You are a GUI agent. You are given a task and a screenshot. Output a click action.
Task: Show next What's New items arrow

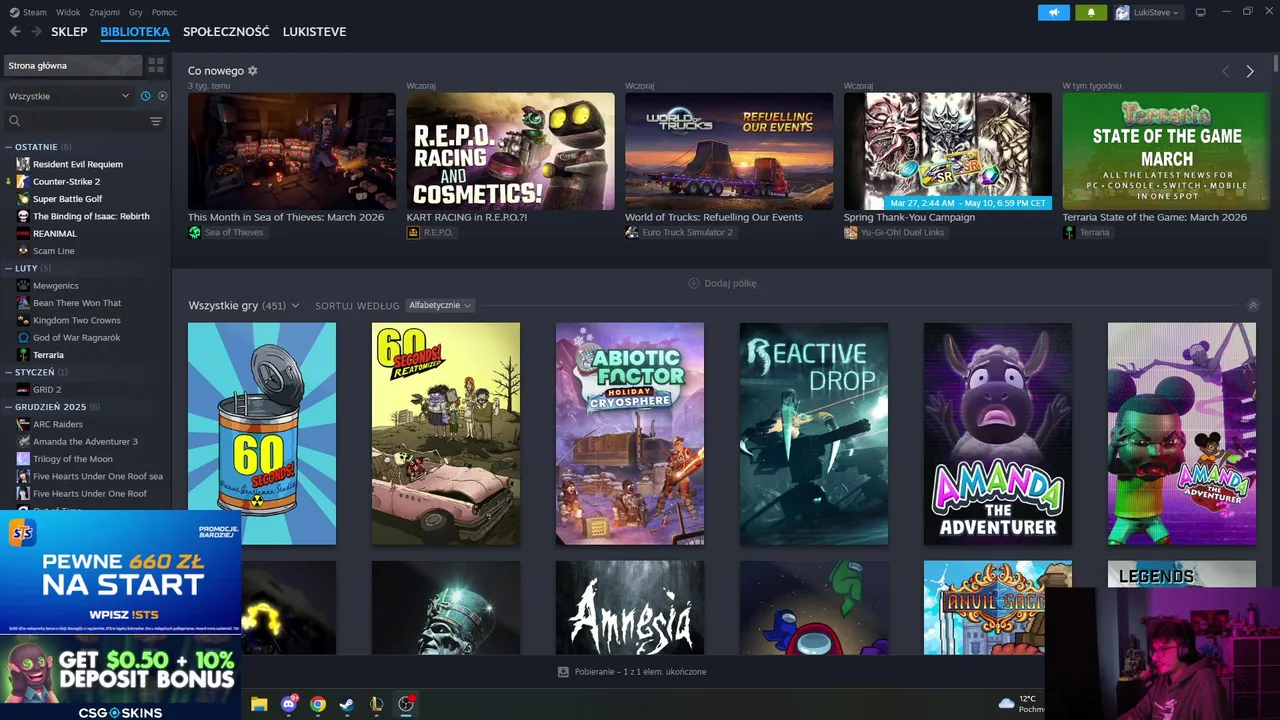(1250, 71)
